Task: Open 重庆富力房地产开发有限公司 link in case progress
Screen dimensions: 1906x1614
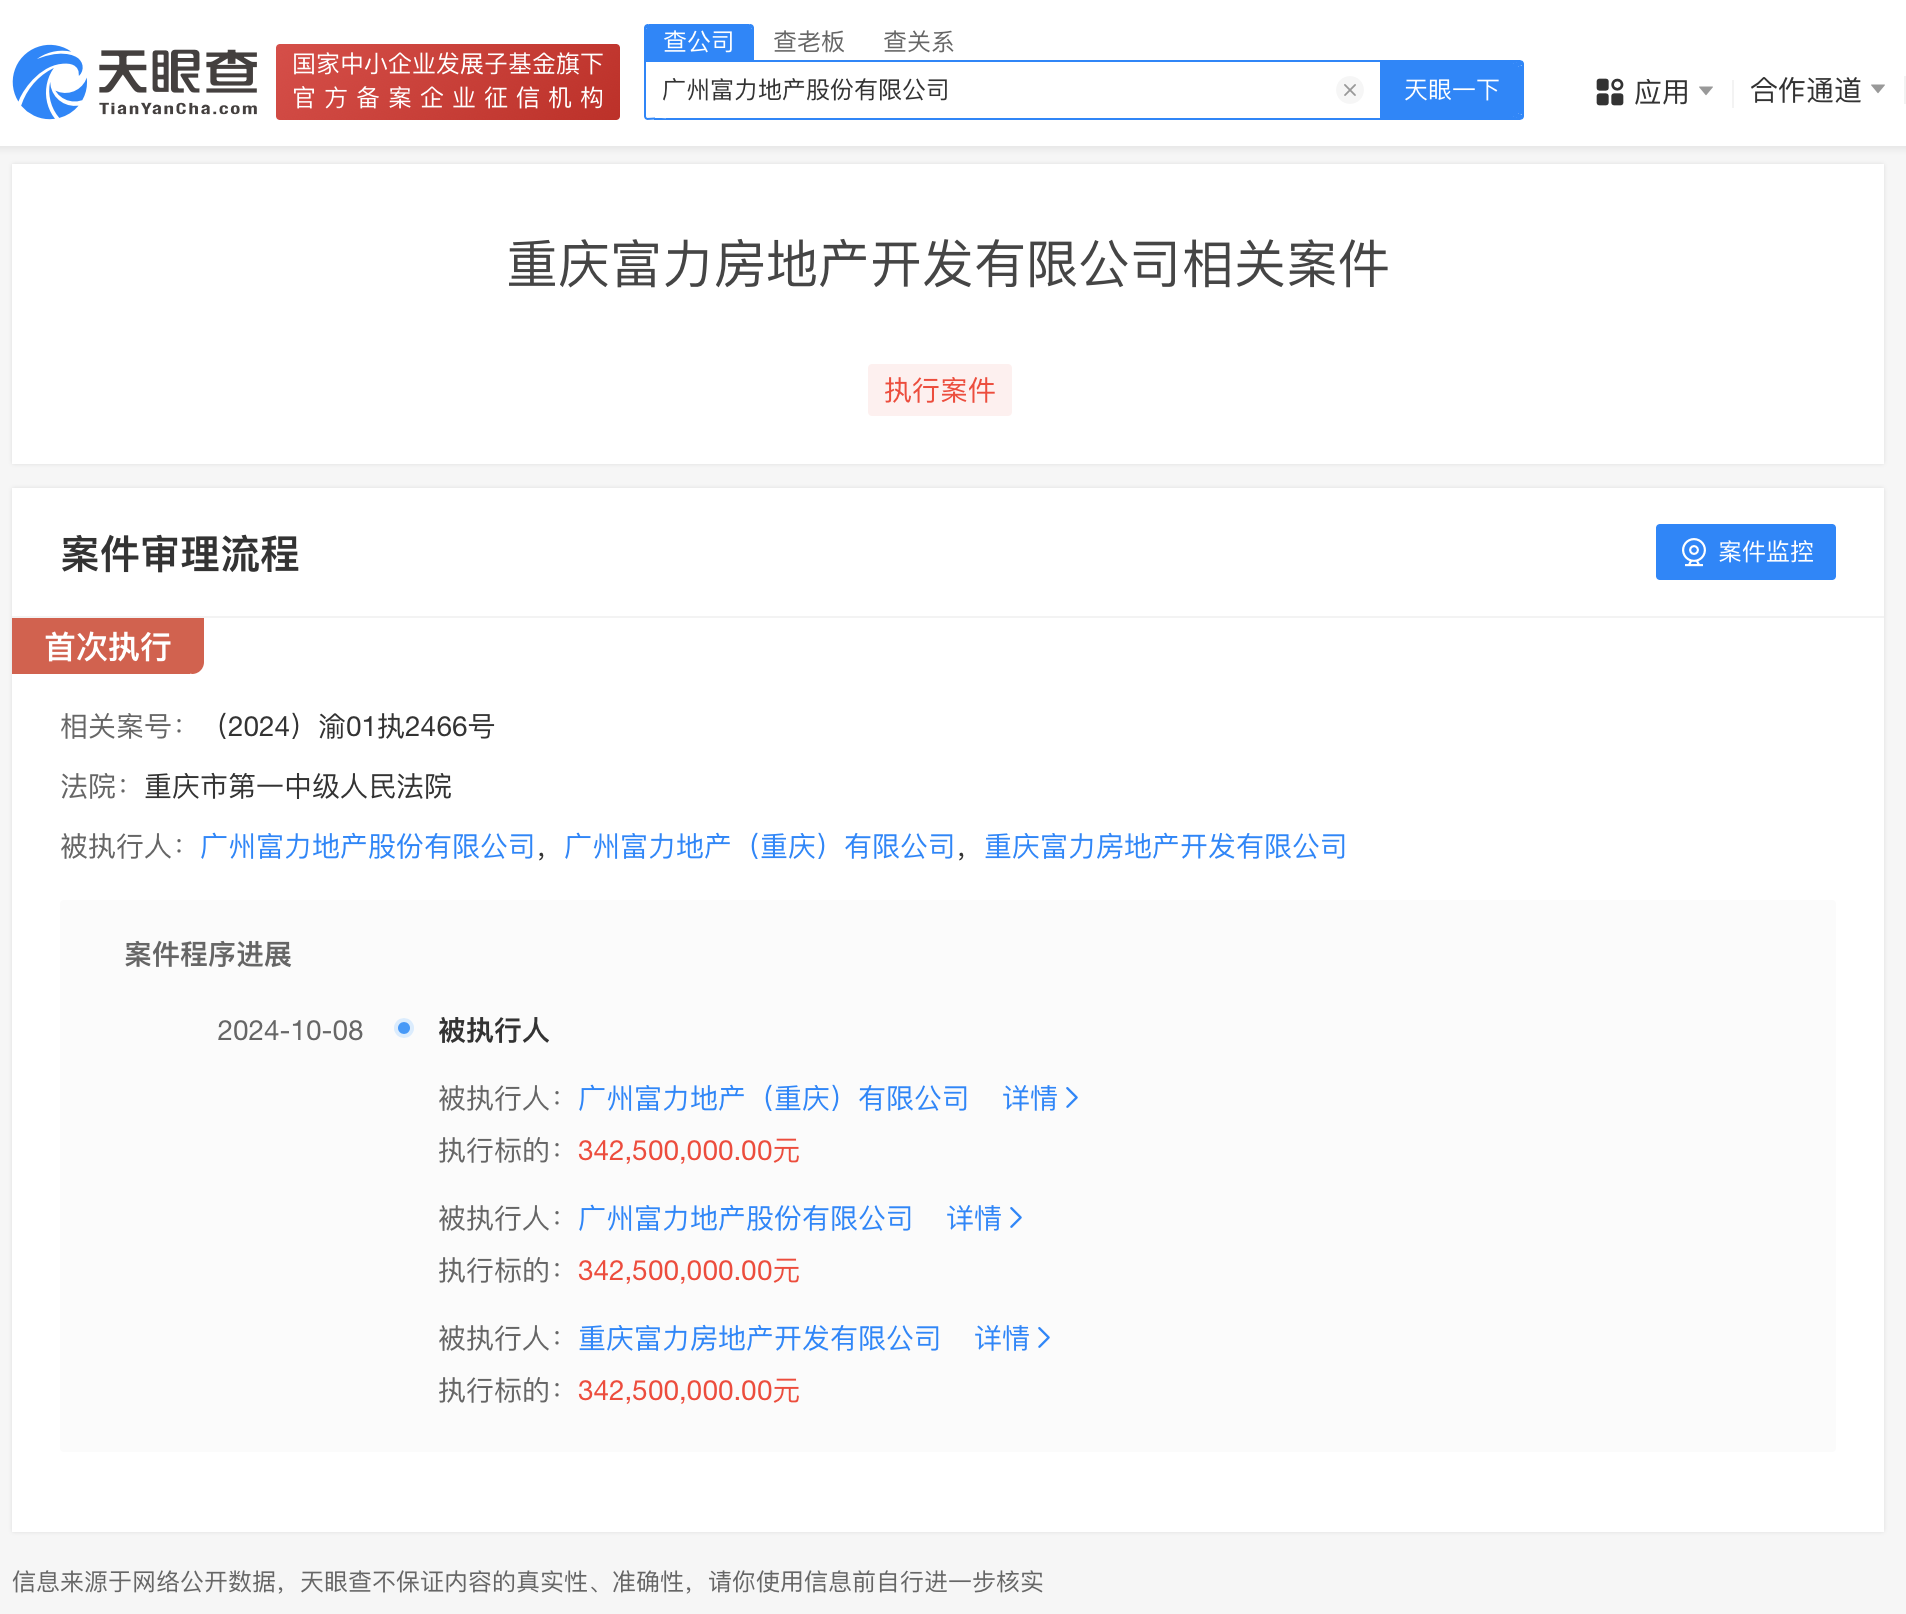Action: coord(760,1339)
